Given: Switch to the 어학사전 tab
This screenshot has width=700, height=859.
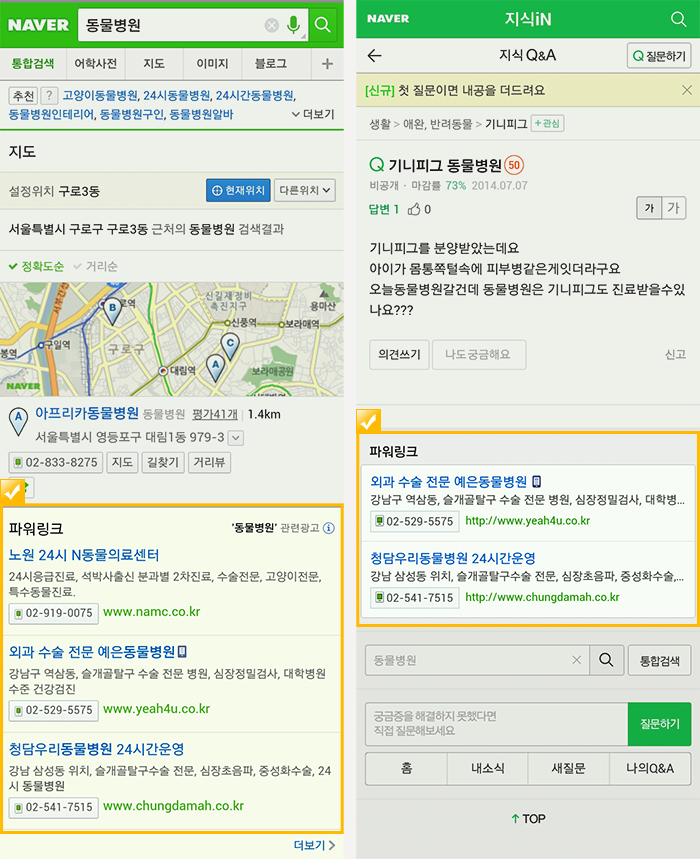Looking at the screenshot, I should coord(96,64).
